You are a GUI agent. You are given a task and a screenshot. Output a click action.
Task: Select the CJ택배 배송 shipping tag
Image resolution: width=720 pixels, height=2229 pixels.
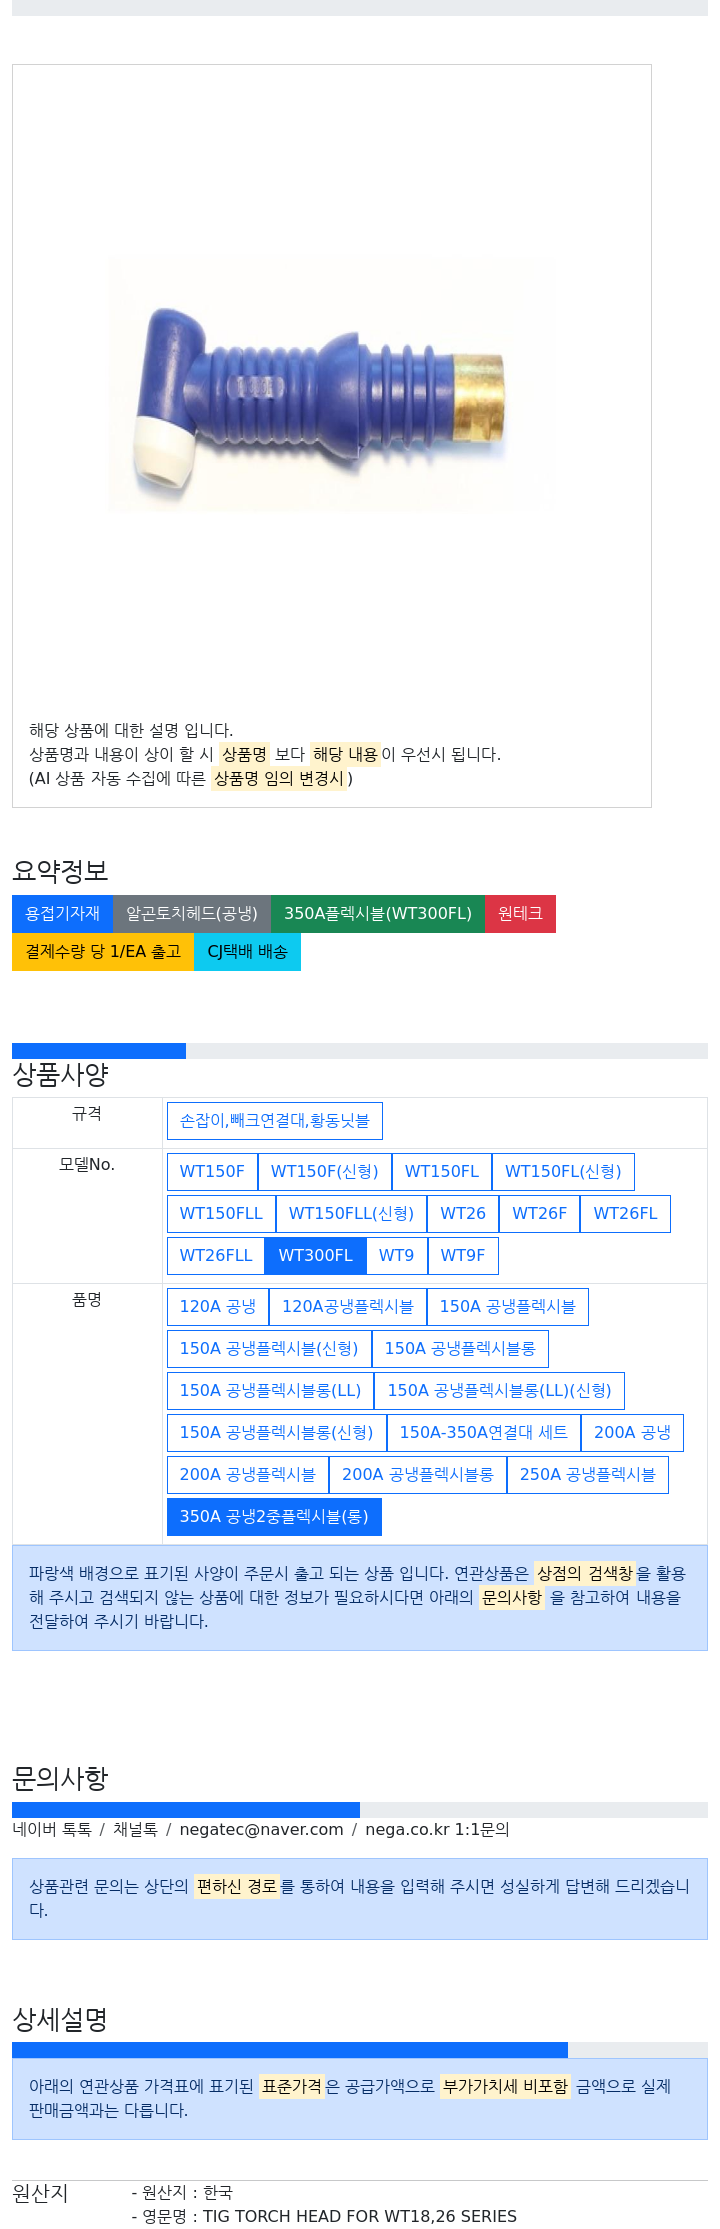(247, 952)
